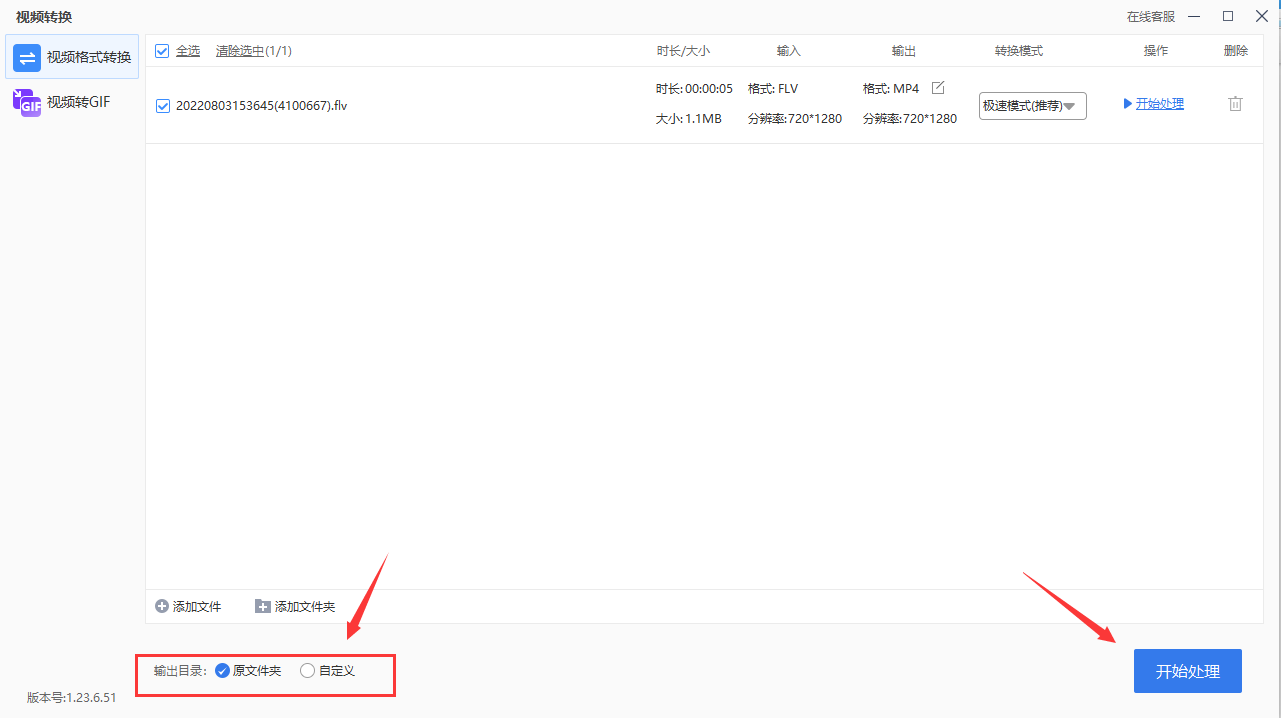Minimize the 视频转换 window

point(1196,16)
